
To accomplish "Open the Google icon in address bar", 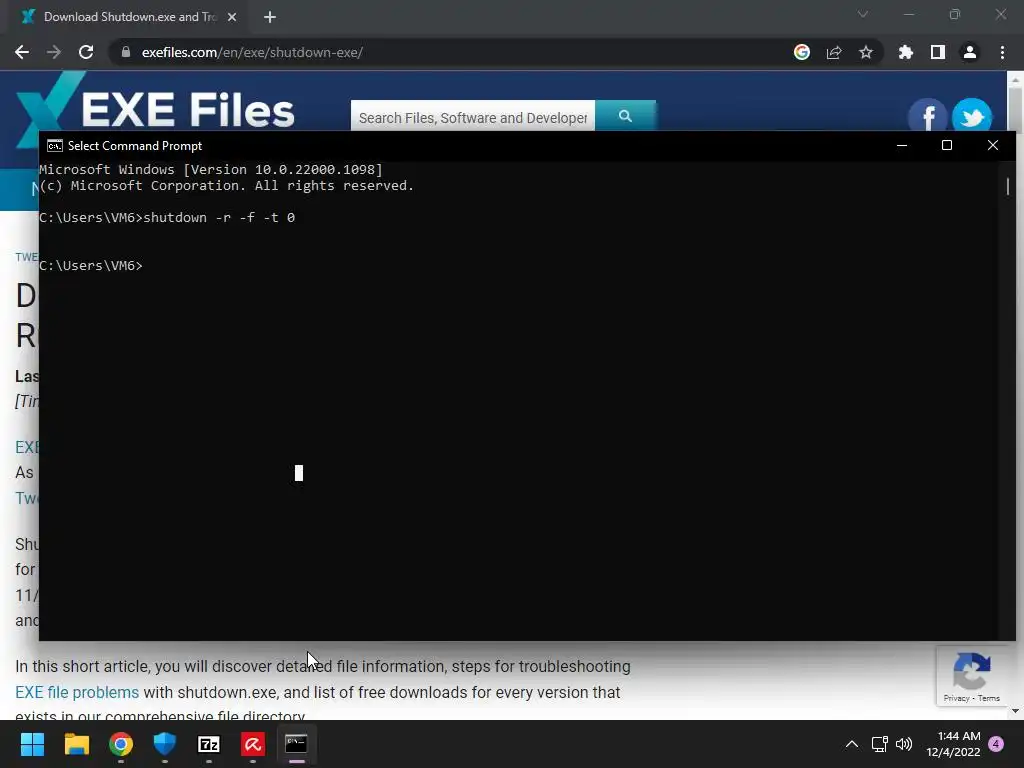I will coord(802,52).
